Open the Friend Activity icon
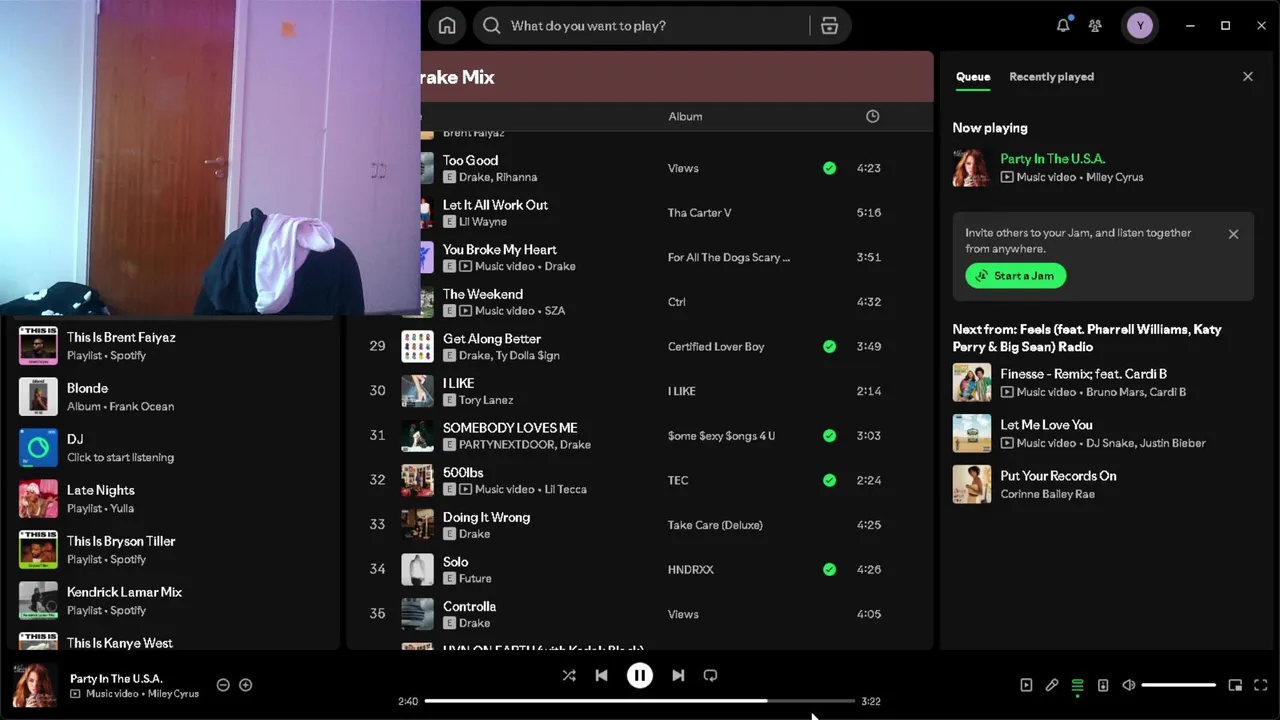This screenshot has height=720, width=1280. pos(1096,26)
